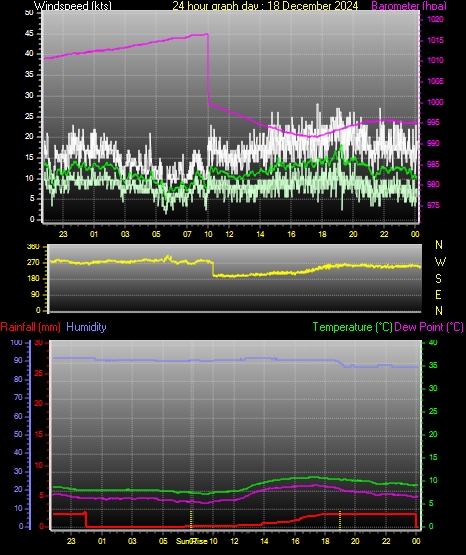Click the Dew Point (°C) legend label
This screenshot has width=466, height=555.
(x=429, y=327)
